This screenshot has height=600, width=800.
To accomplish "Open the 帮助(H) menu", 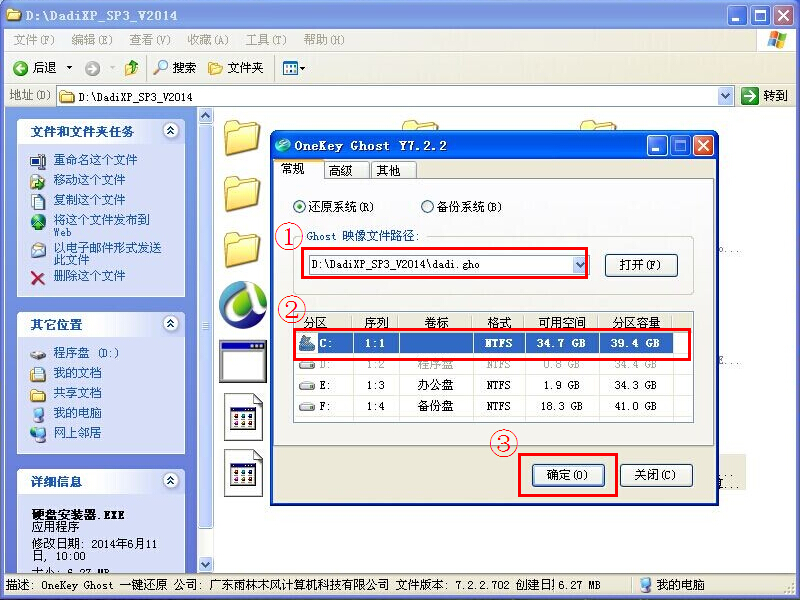I will 324,40.
